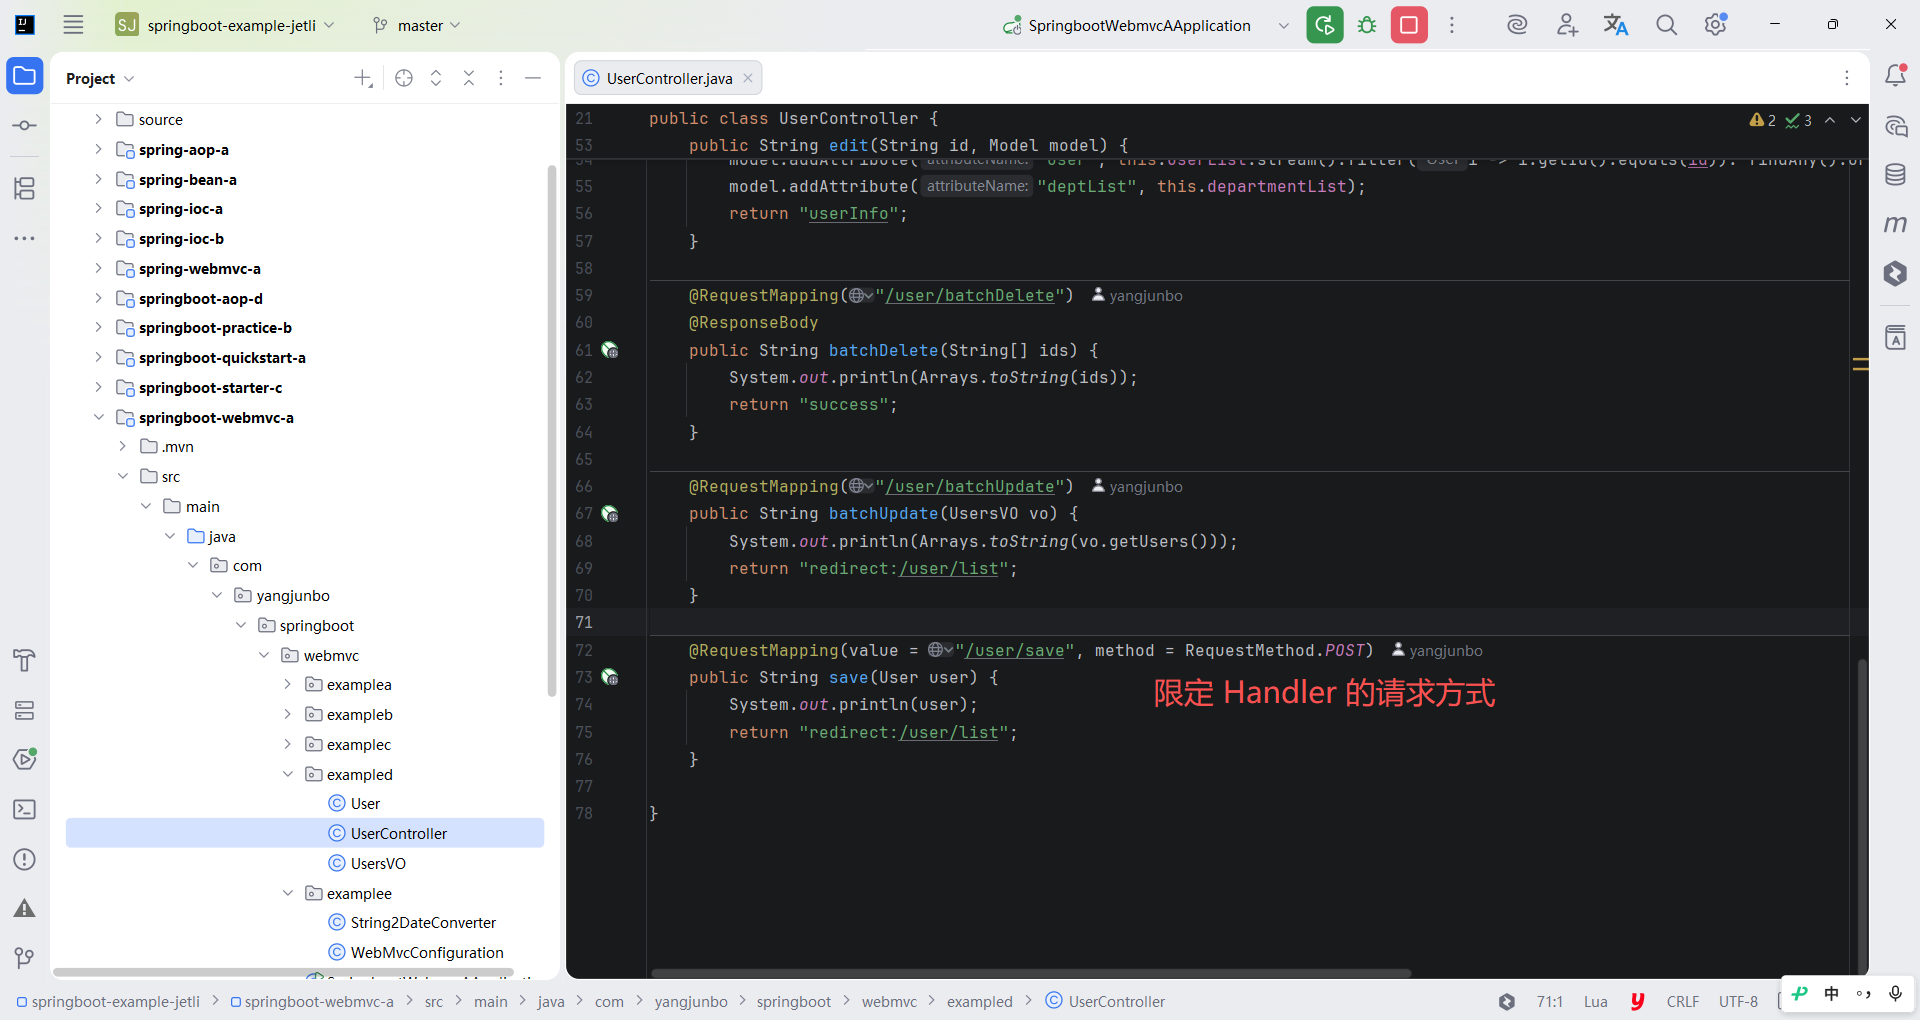Click userInfo view link
The height and width of the screenshot is (1020, 1920).
[848, 214]
